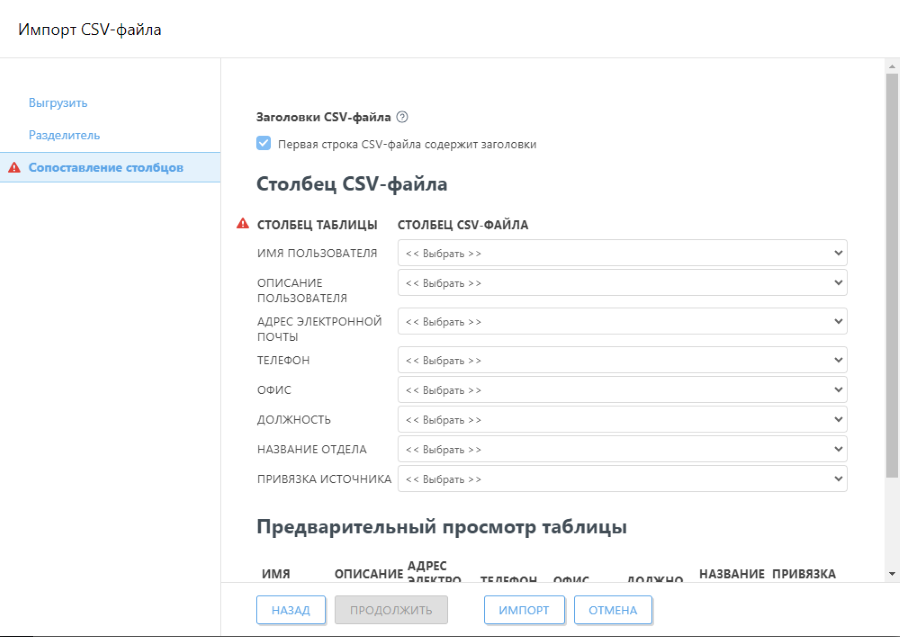This screenshot has height=637, width=900.
Task: Click the НАЗАД button
Action: [291, 609]
